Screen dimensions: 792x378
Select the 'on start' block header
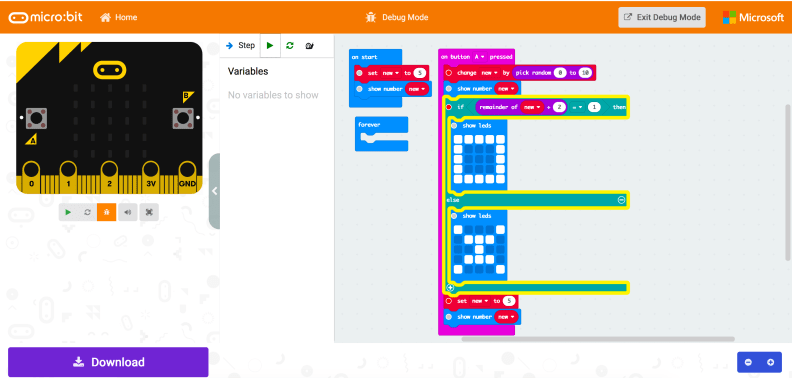click(x=365, y=57)
